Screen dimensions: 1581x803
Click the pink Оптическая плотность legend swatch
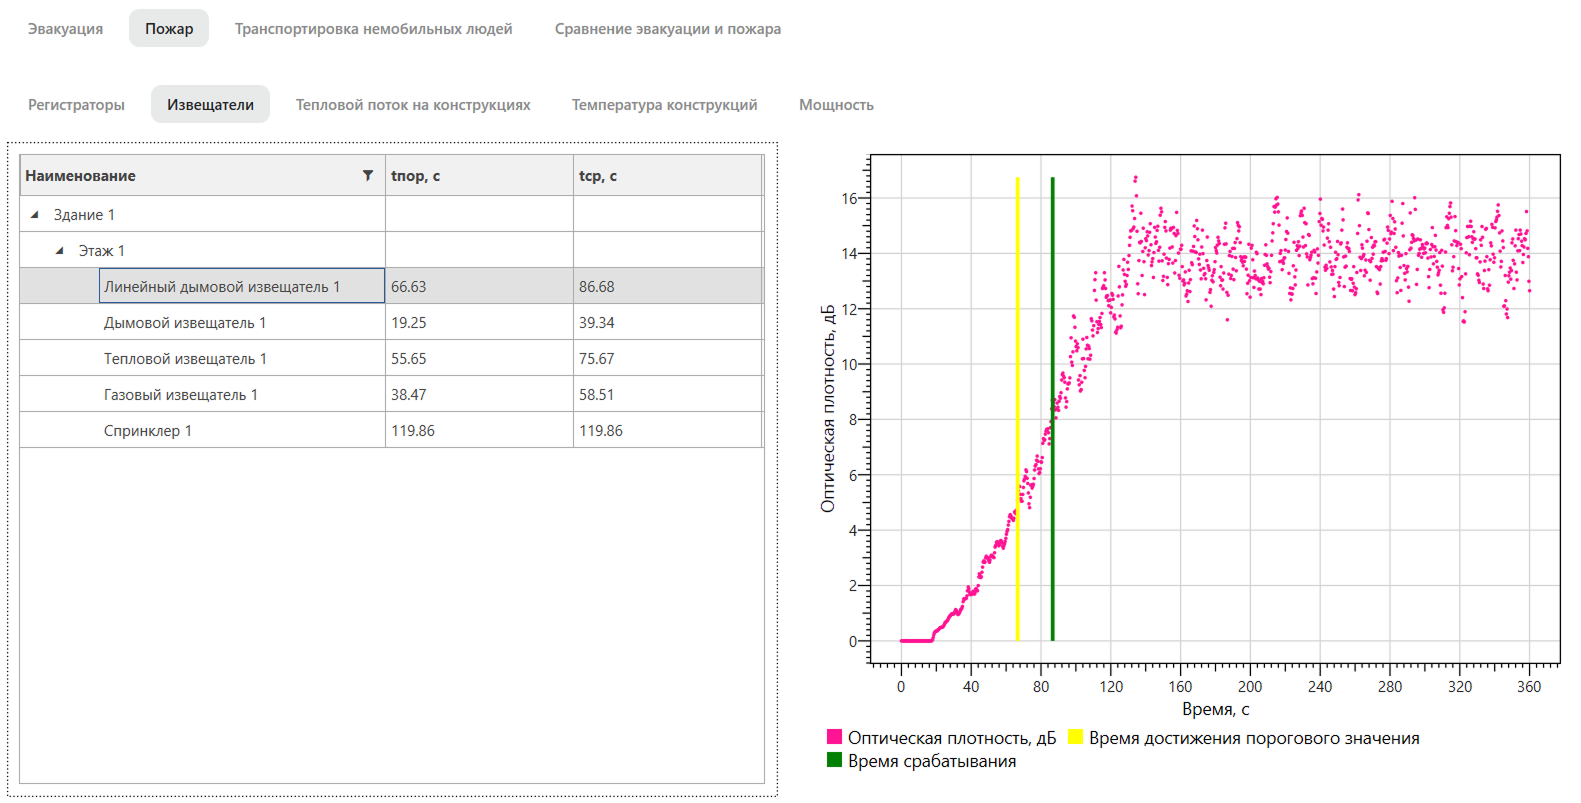tap(834, 737)
